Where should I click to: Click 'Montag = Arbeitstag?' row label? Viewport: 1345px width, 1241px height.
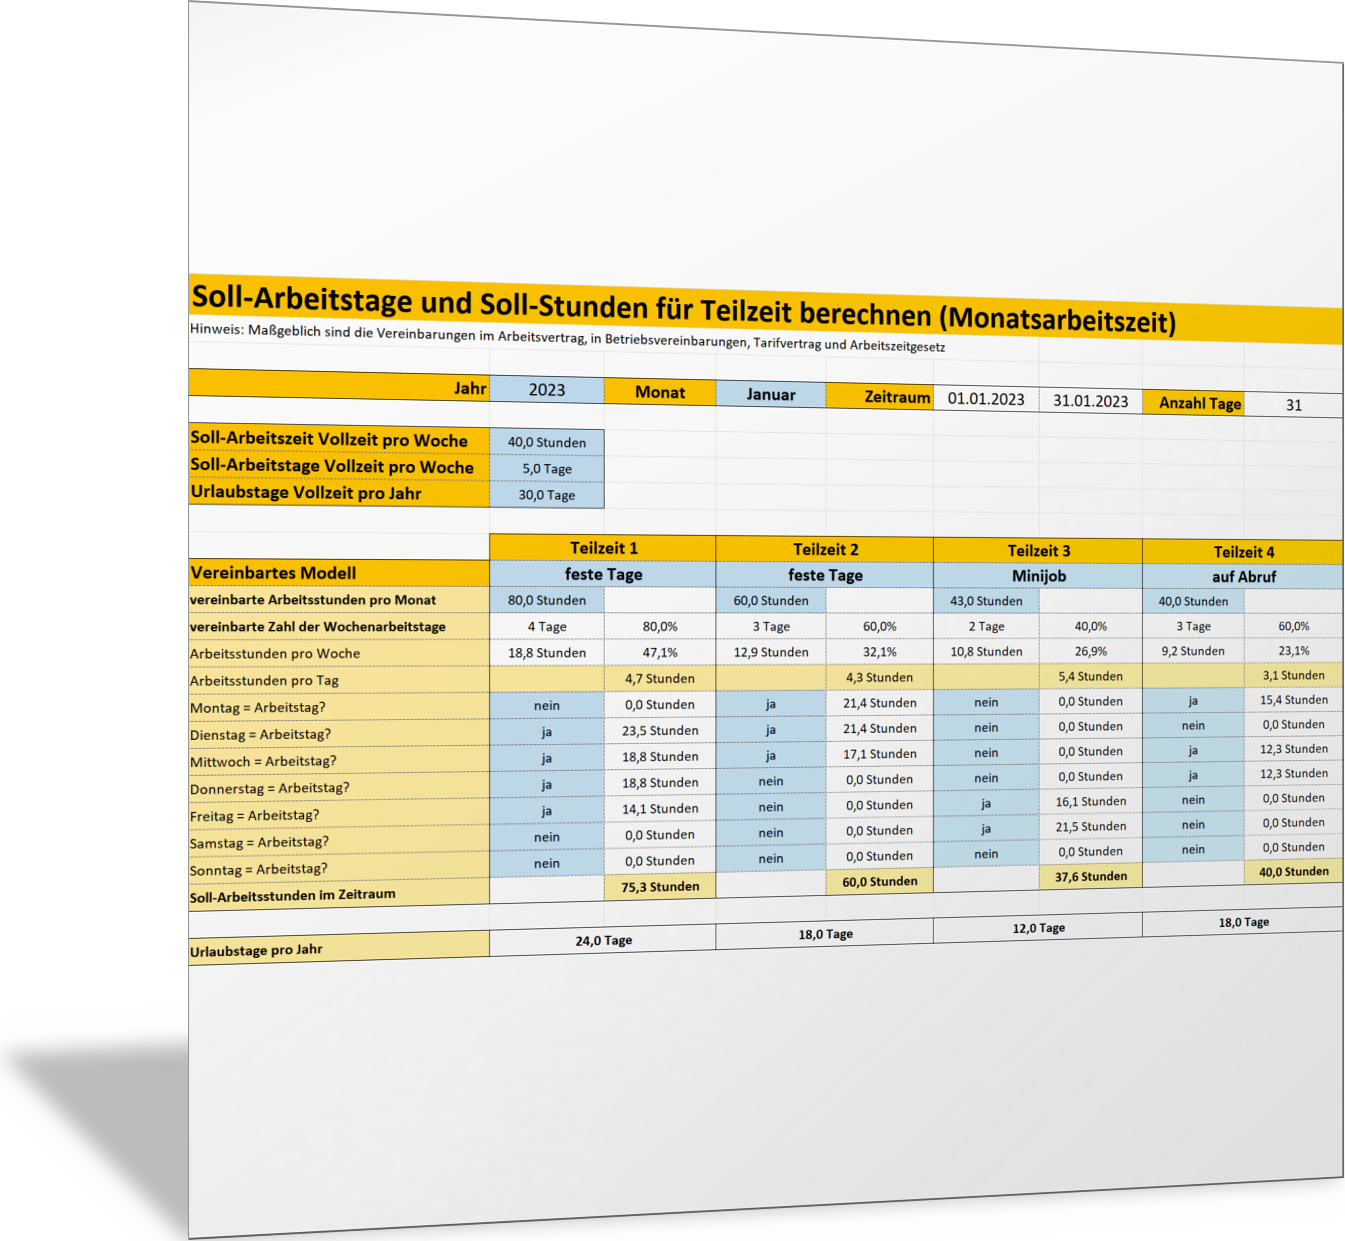339,708
